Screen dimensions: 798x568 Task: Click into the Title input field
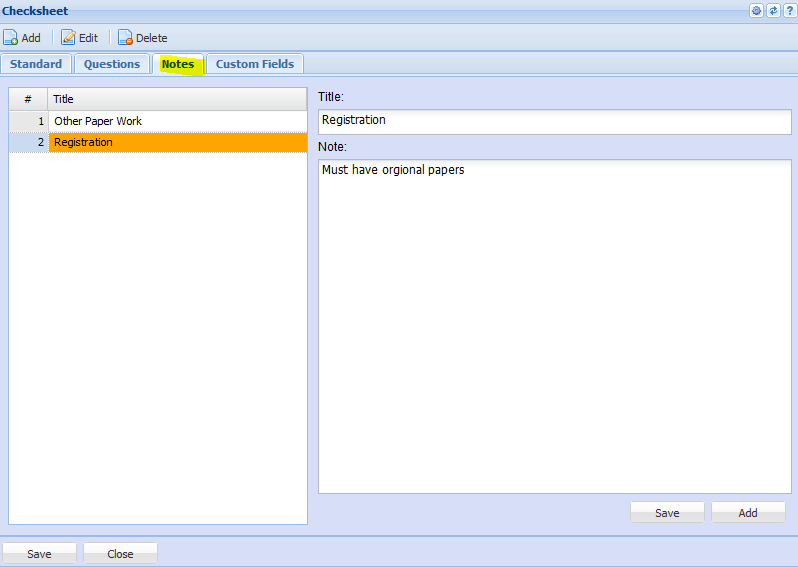(x=554, y=120)
